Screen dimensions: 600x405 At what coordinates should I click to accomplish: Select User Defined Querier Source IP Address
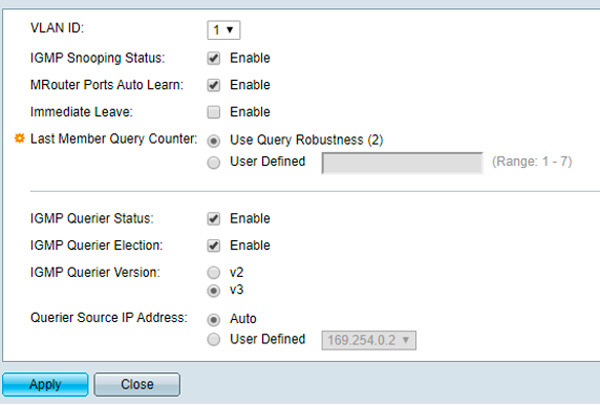(x=214, y=339)
